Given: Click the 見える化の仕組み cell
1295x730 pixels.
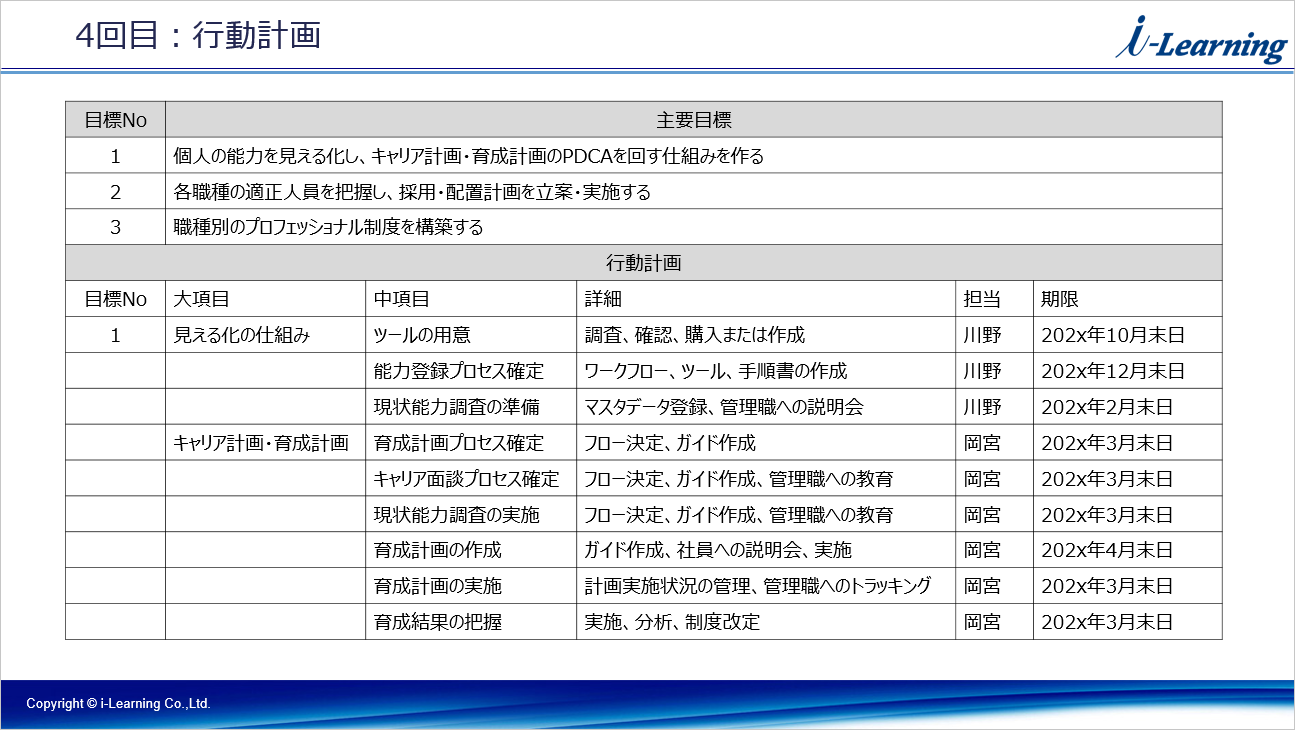Looking at the screenshot, I should [242, 335].
